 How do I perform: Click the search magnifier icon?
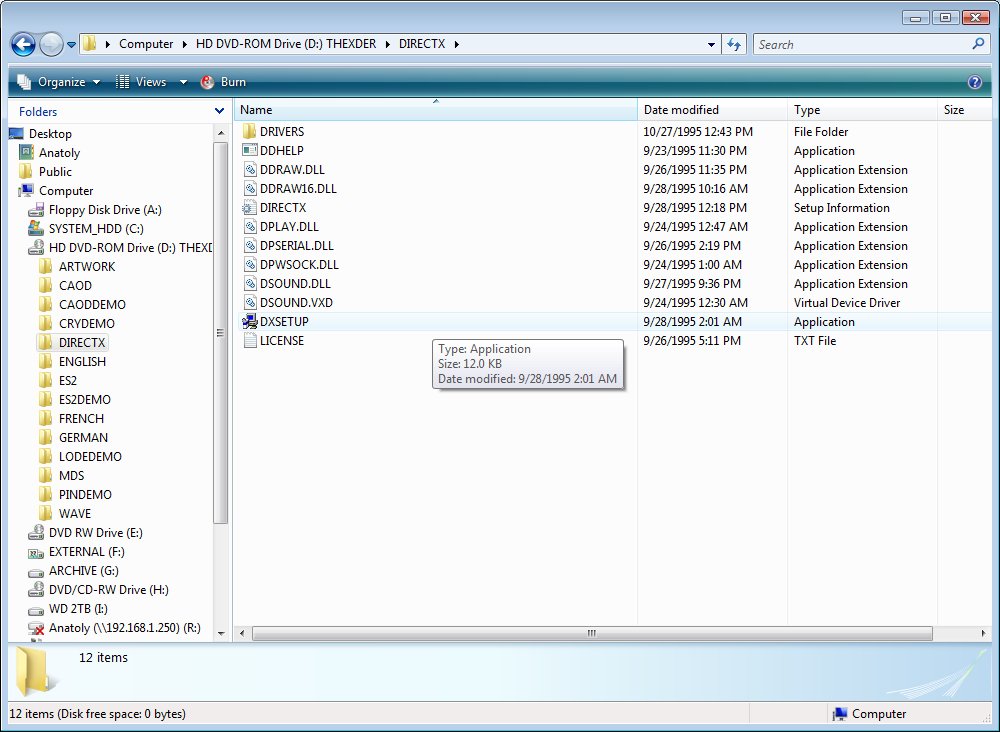pyautogui.click(x=978, y=44)
